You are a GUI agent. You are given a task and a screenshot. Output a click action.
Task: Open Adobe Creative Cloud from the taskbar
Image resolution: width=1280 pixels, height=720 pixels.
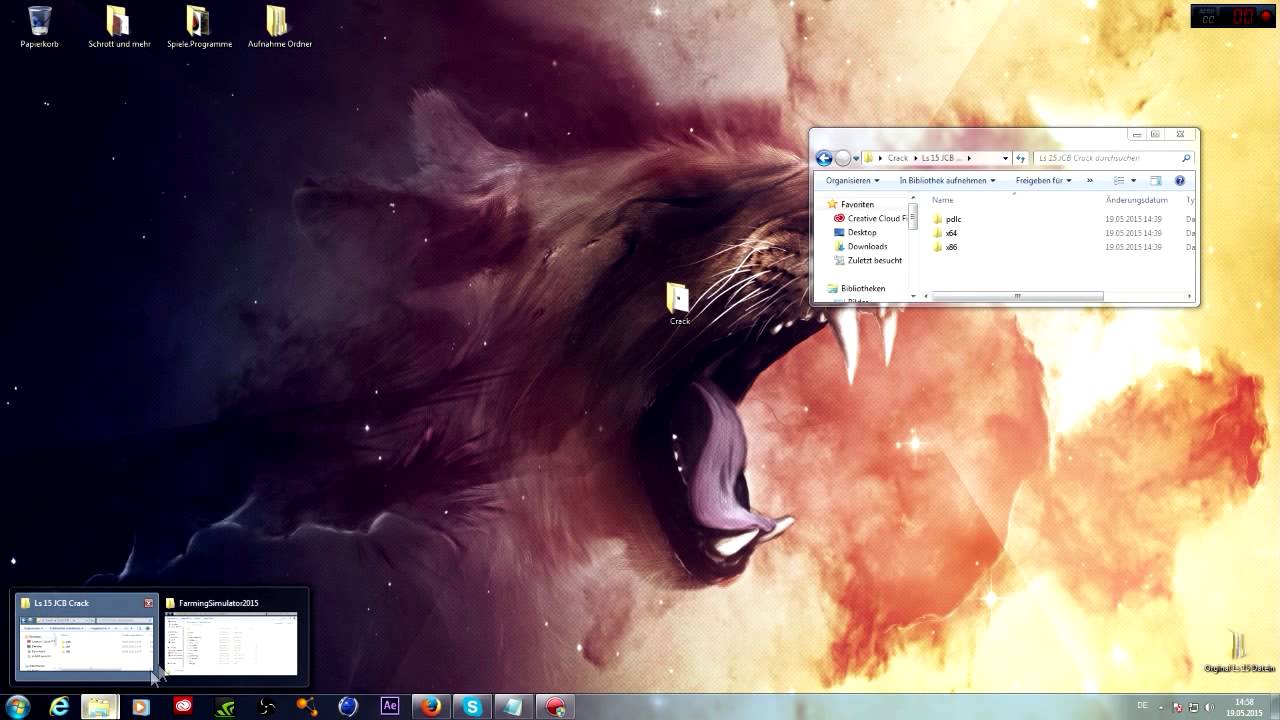point(183,706)
